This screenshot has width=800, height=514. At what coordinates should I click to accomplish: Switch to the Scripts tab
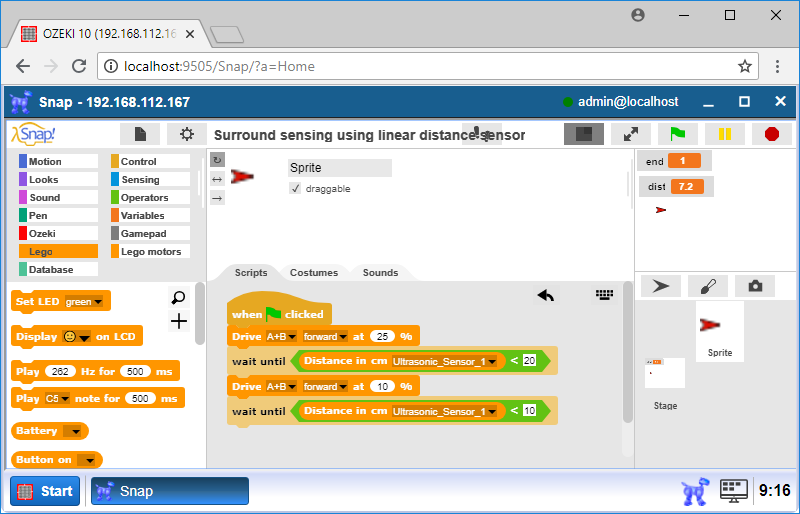[x=251, y=273]
